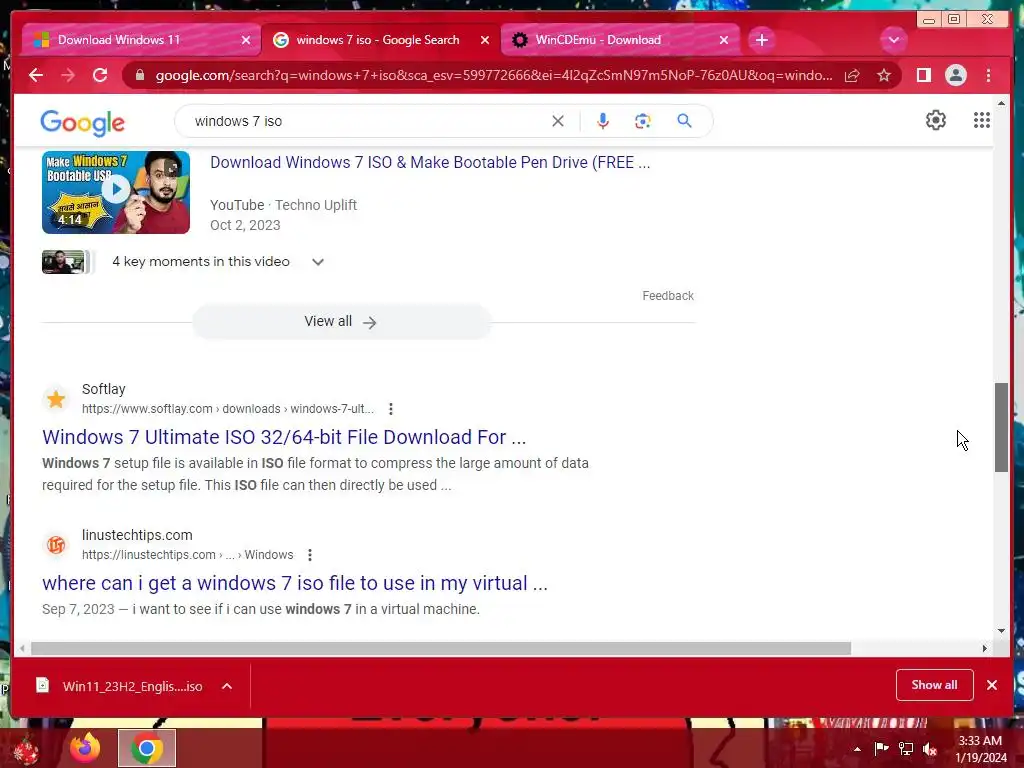Click the page scroll down arrow

click(x=1001, y=630)
